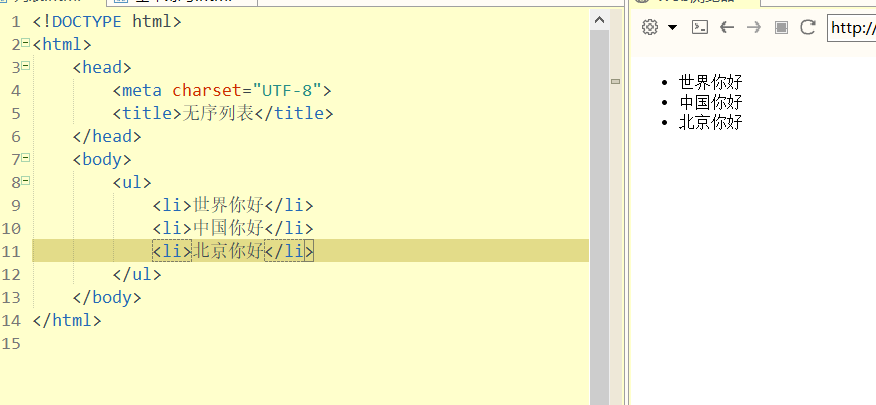Screen dimensions: 876x405
Task: Click the editor vertical scrollbar track
Action: pos(599,218)
